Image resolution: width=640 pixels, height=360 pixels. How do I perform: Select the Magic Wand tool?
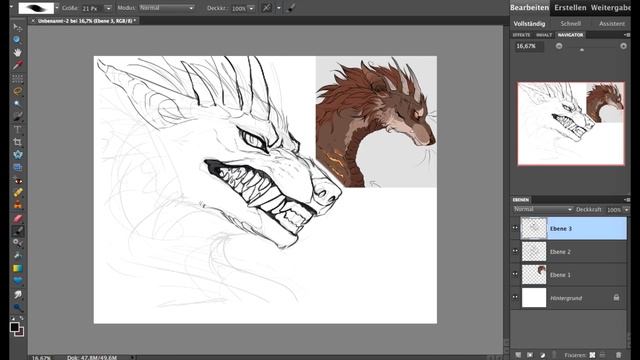[17, 103]
